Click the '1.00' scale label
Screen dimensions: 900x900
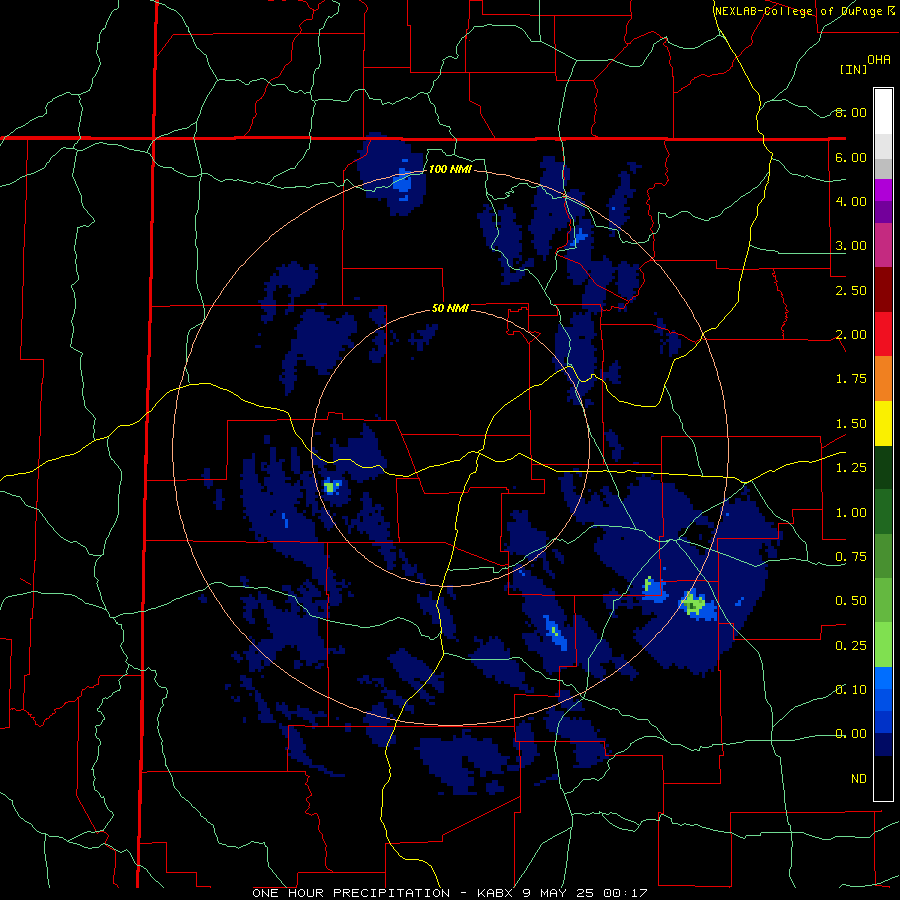pyautogui.click(x=851, y=513)
